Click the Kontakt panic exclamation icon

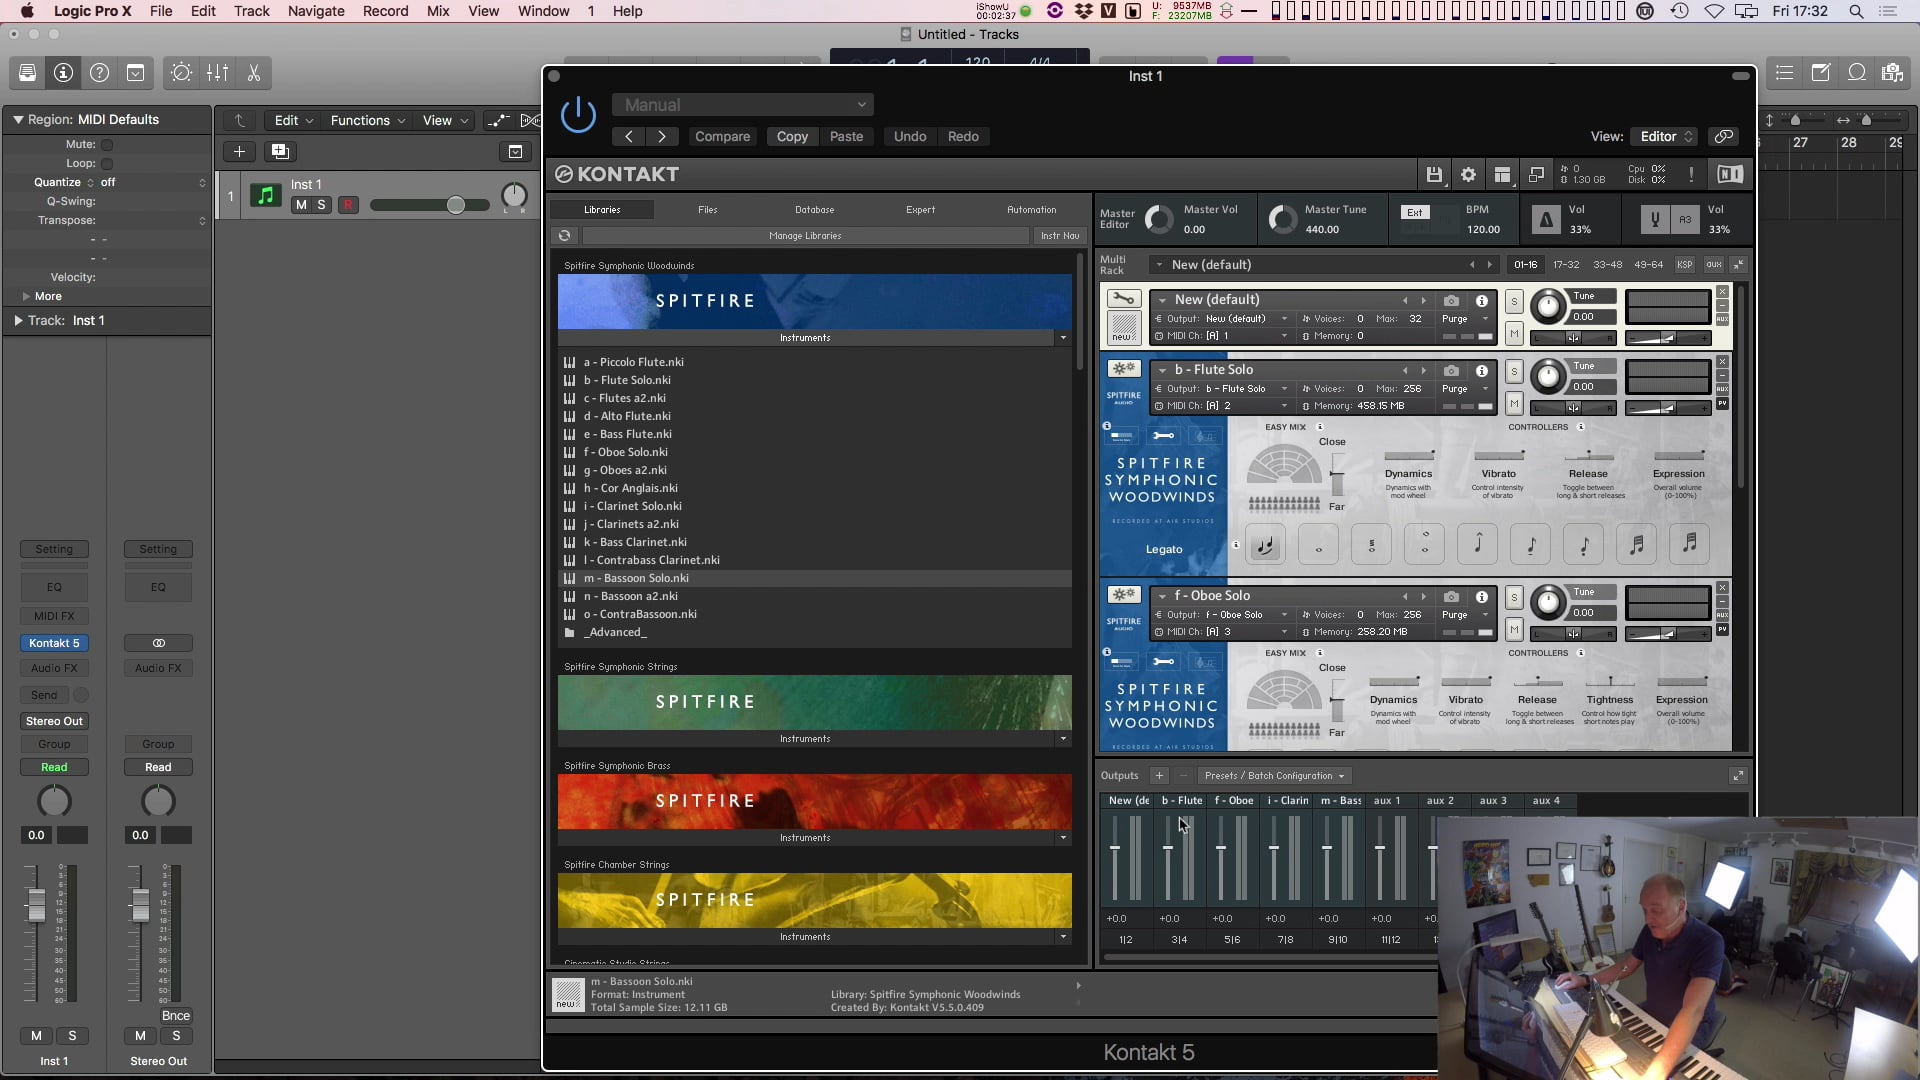coord(1691,175)
